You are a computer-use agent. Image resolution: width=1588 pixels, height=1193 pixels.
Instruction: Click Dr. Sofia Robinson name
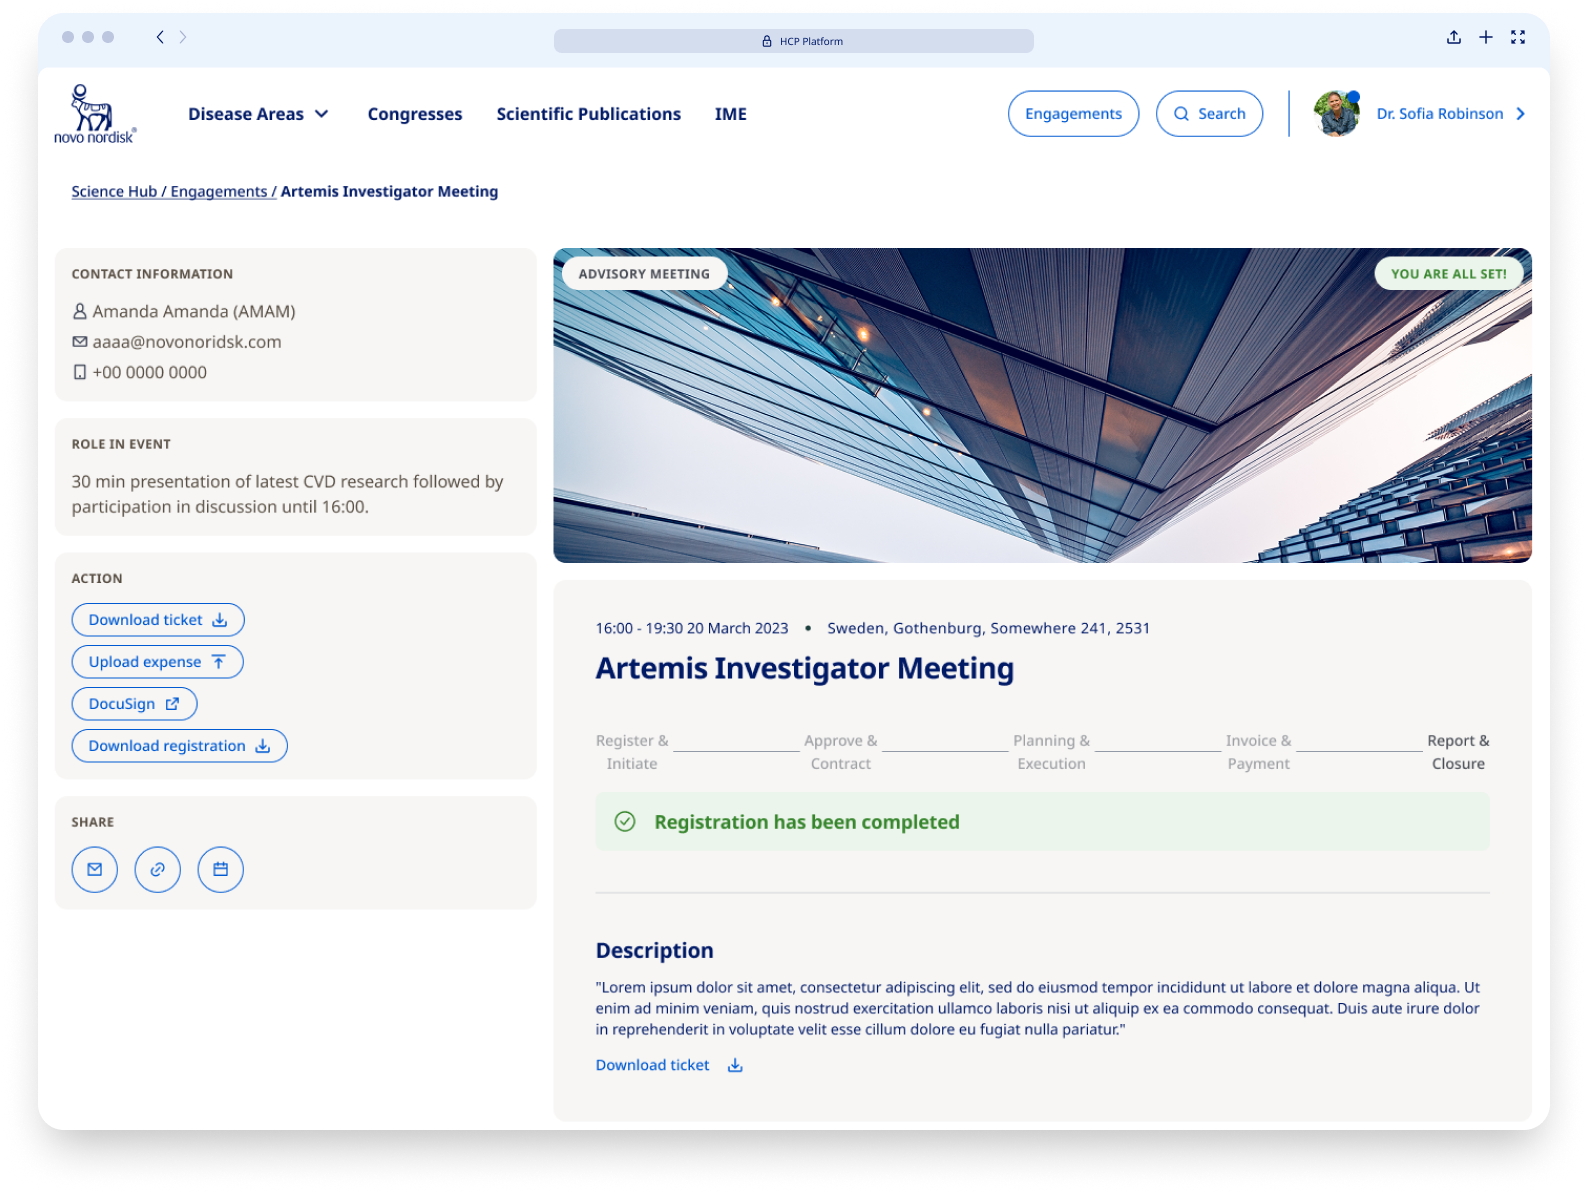pos(1440,114)
